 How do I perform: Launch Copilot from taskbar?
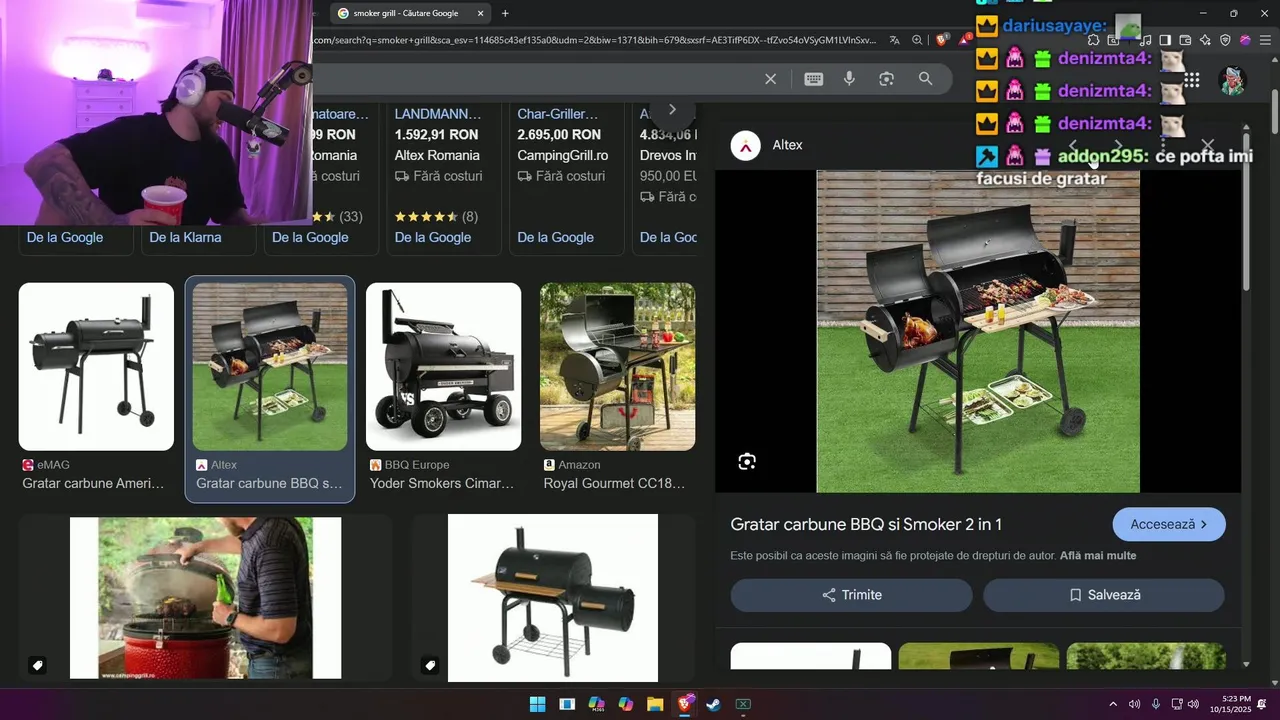tap(626, 704)
